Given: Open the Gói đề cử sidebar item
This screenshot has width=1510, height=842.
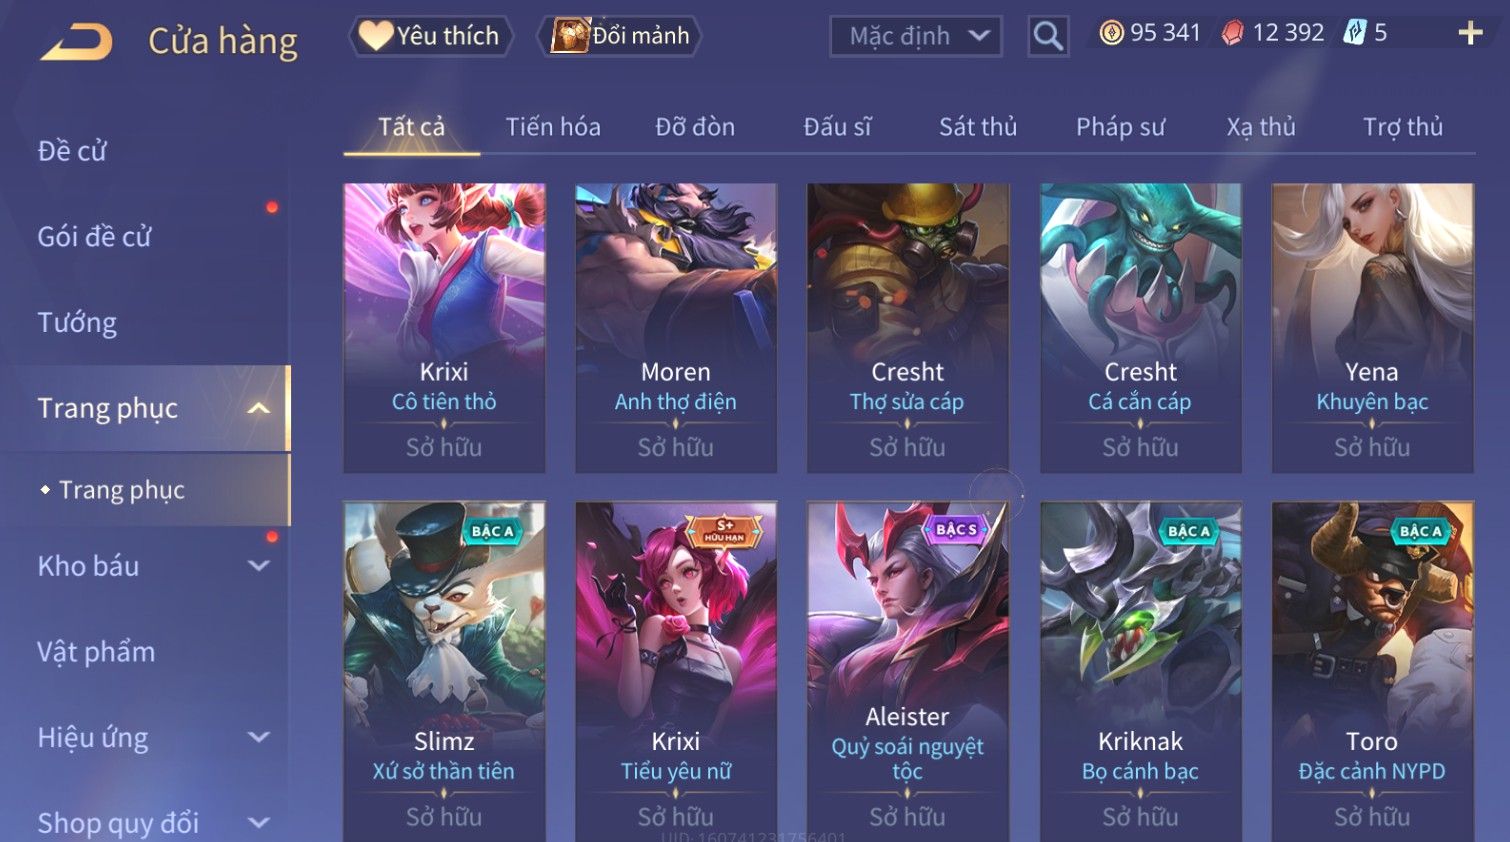Looking at the screenshot, I should 94,237.
